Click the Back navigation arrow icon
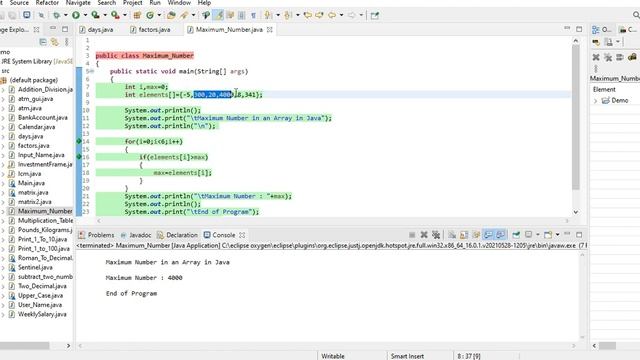 click(x=332, y=16)
